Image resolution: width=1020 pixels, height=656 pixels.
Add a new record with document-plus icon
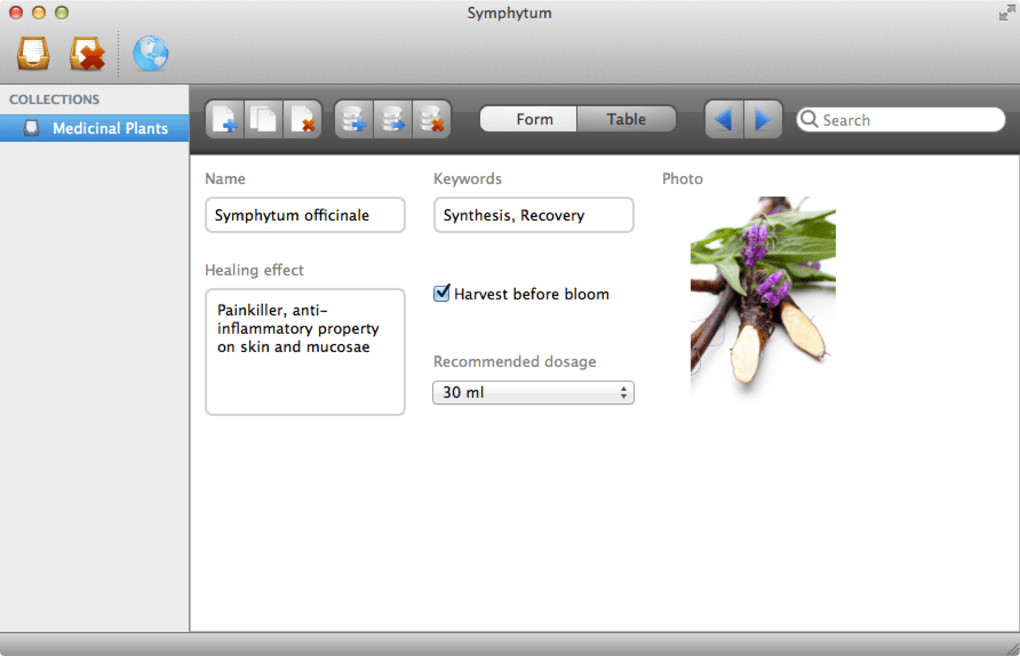224,119
